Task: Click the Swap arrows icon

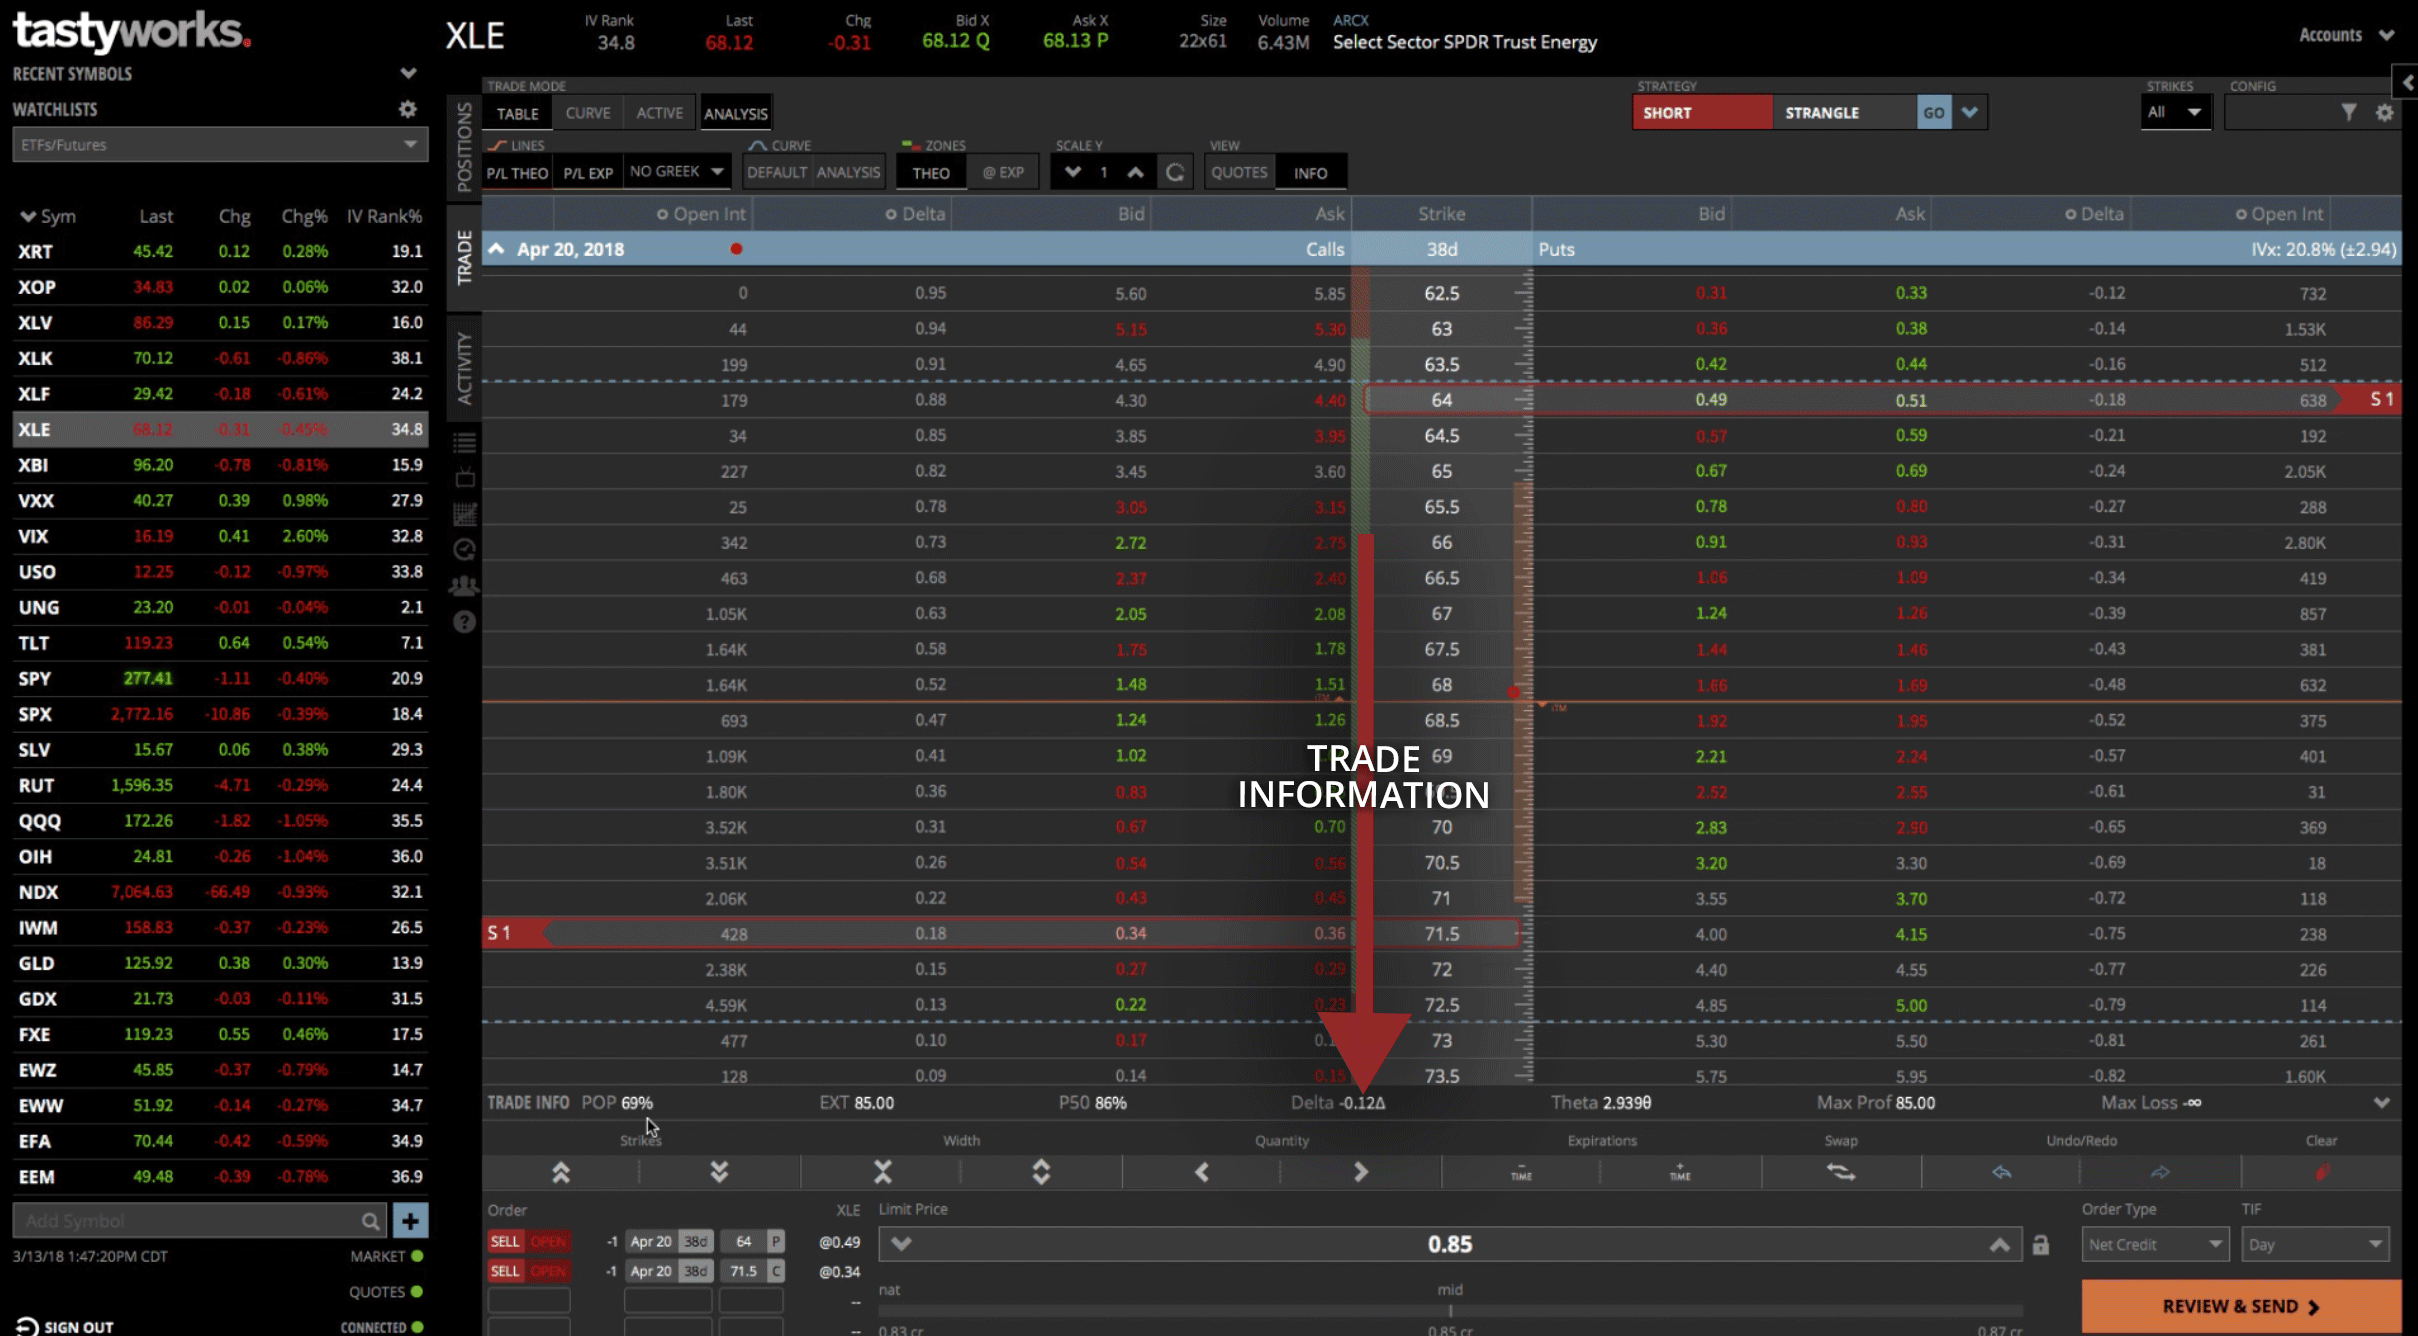Action: [x=1841, y=1172]
